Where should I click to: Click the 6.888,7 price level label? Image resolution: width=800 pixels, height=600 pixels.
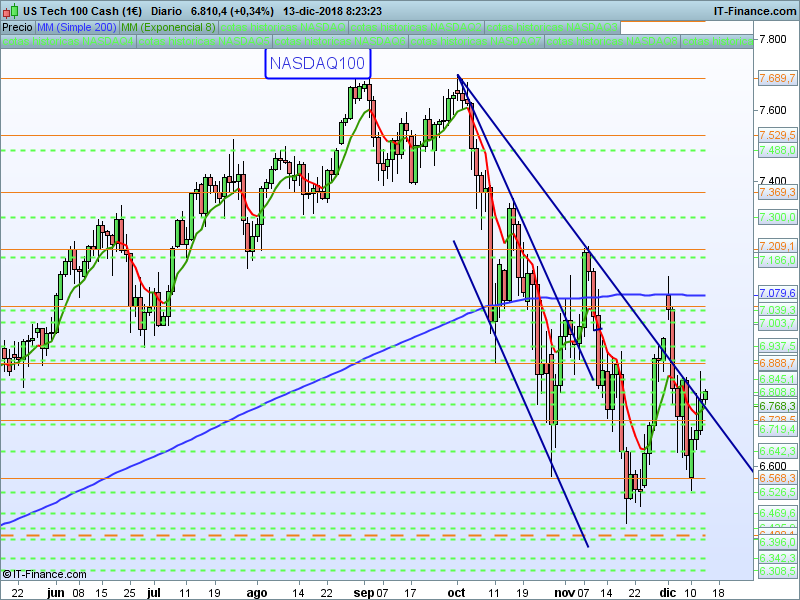(777, 363)
